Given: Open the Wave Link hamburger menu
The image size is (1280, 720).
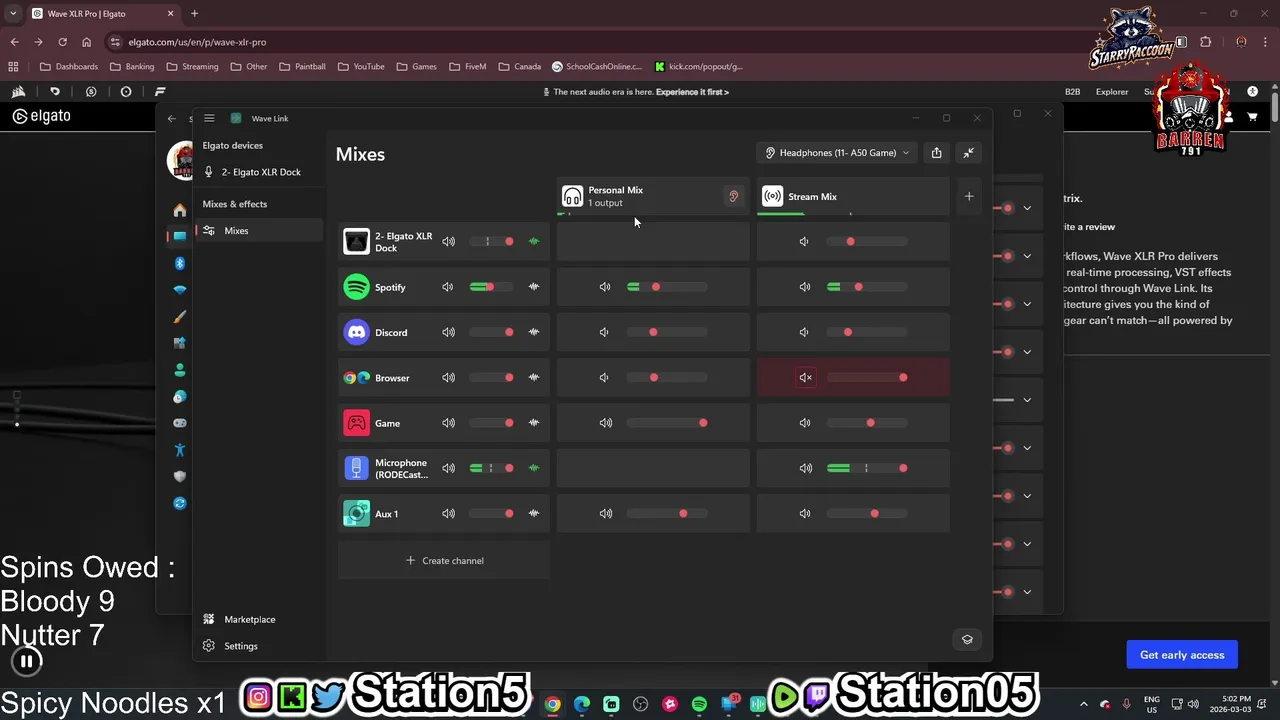Looking at the screenshot, I should point(209,118).
